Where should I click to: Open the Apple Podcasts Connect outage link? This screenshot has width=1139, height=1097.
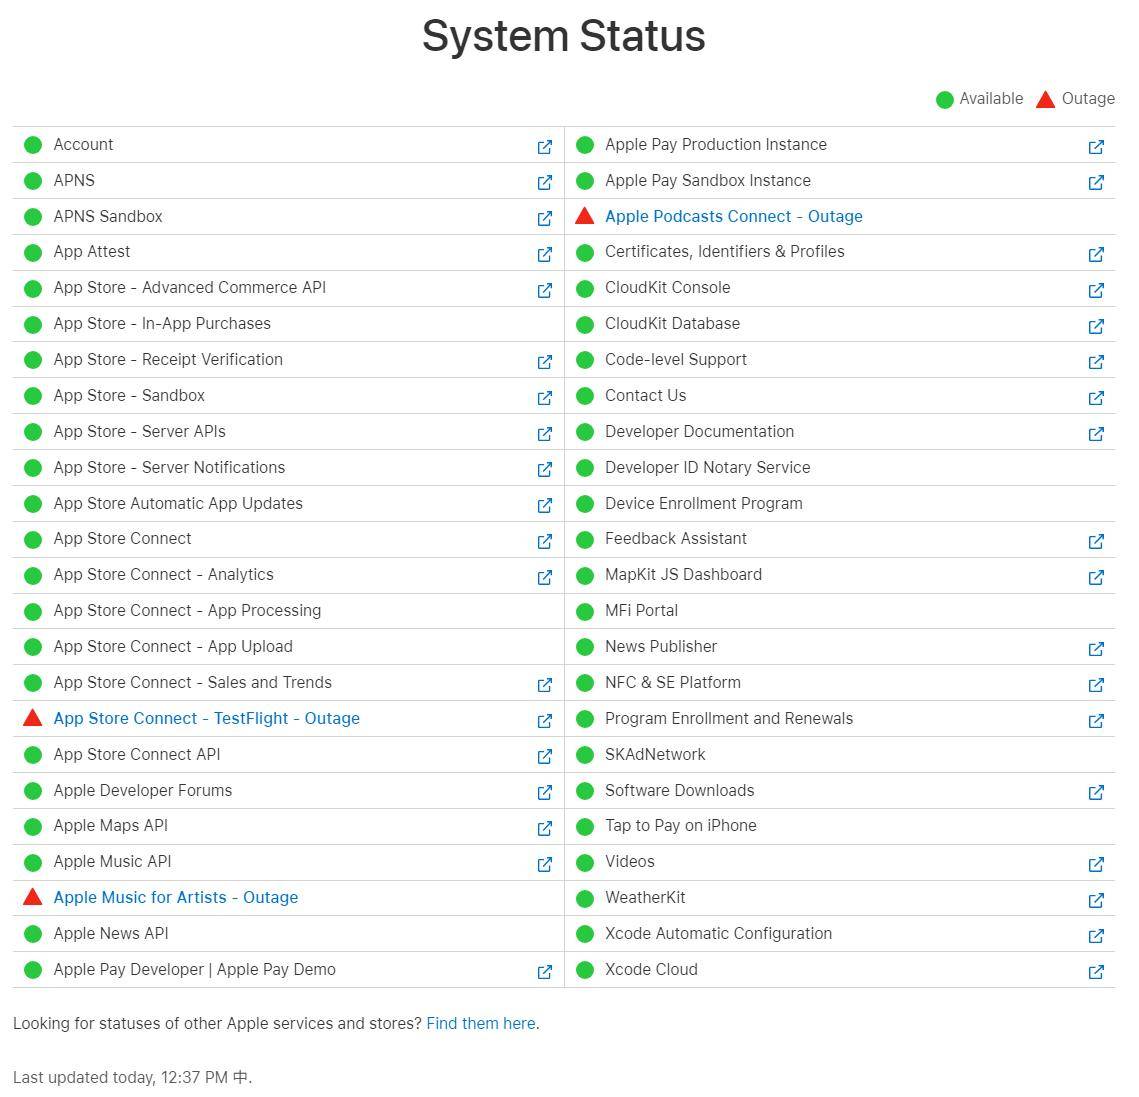(x=733, y=216)
